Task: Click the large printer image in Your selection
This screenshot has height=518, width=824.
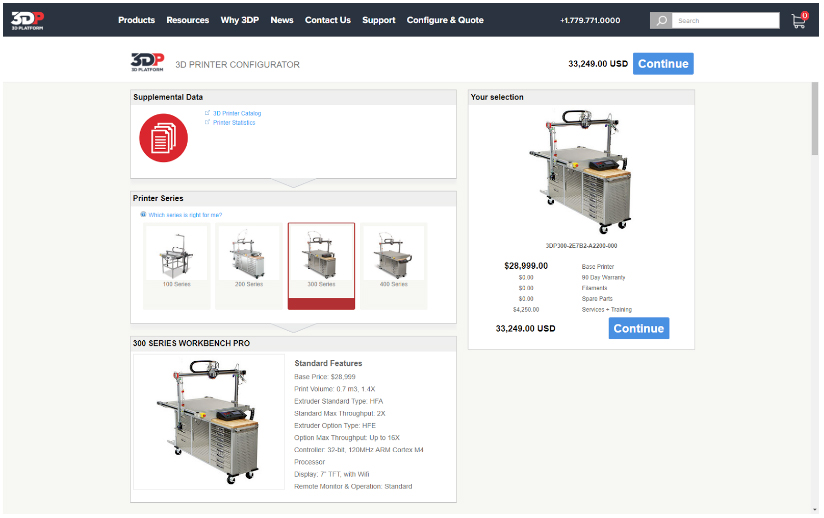Action: (x=581, y=171)
